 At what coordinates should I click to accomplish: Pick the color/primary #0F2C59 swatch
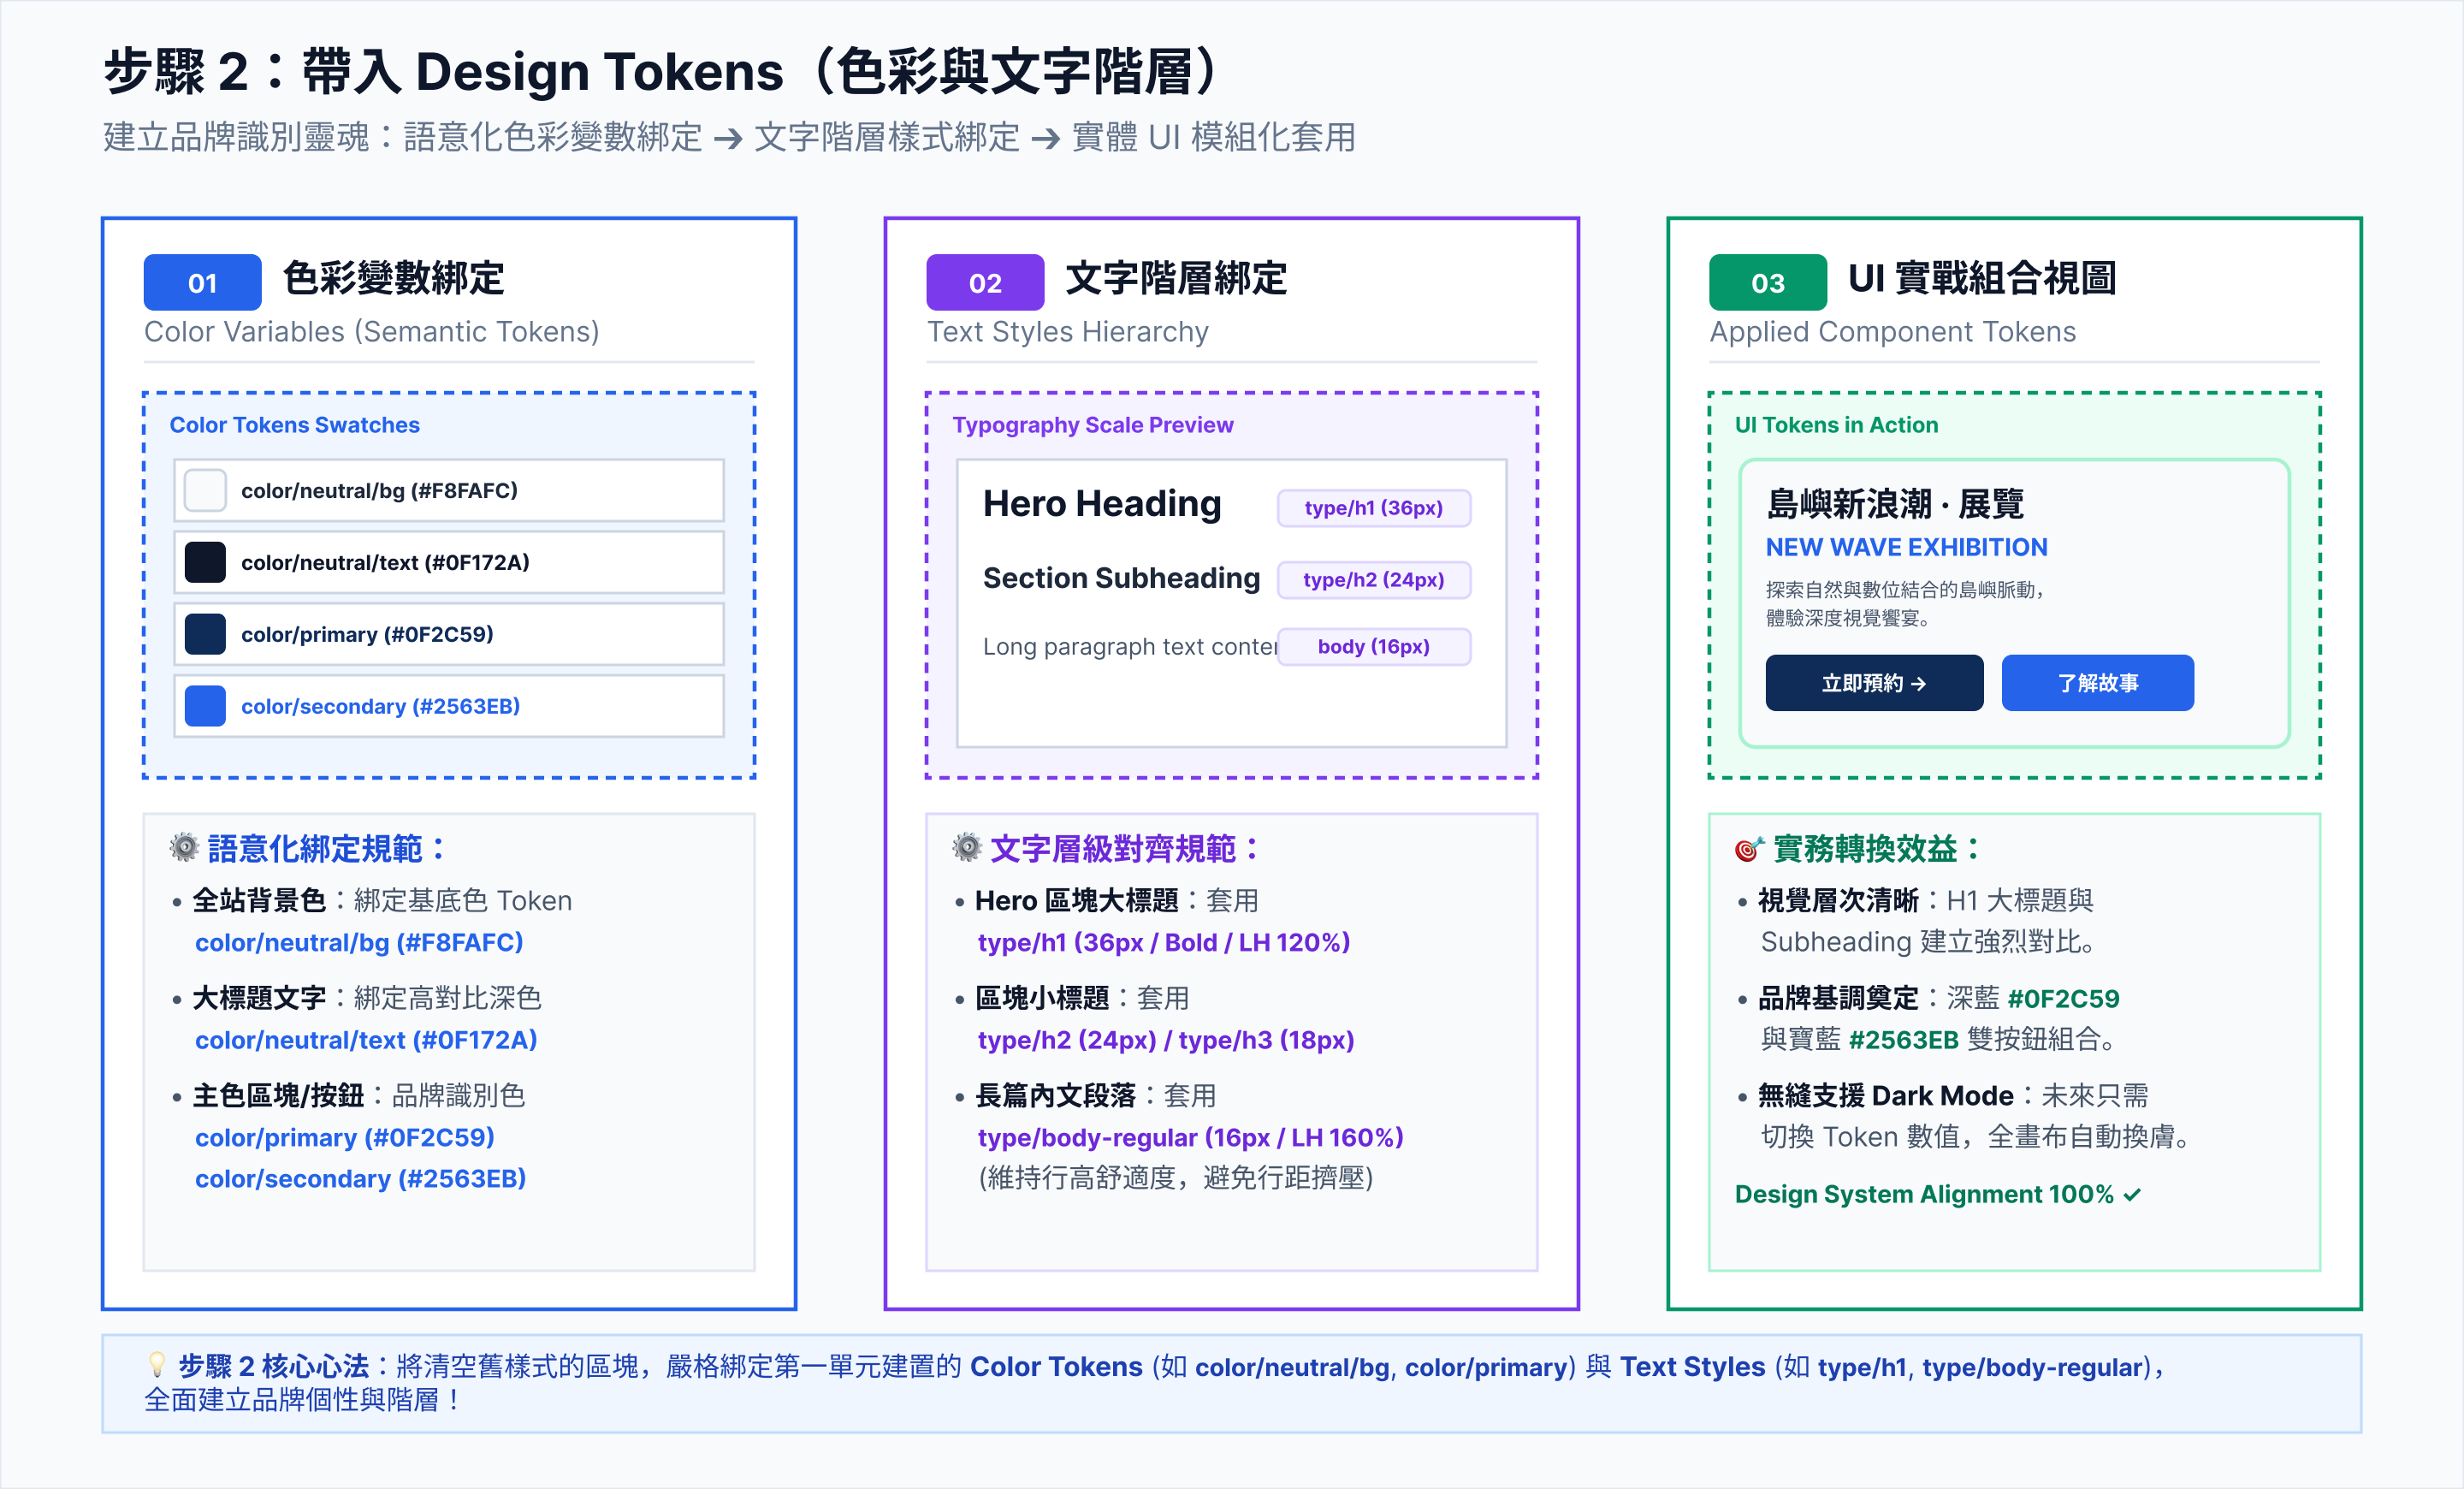tap(205, 634)
